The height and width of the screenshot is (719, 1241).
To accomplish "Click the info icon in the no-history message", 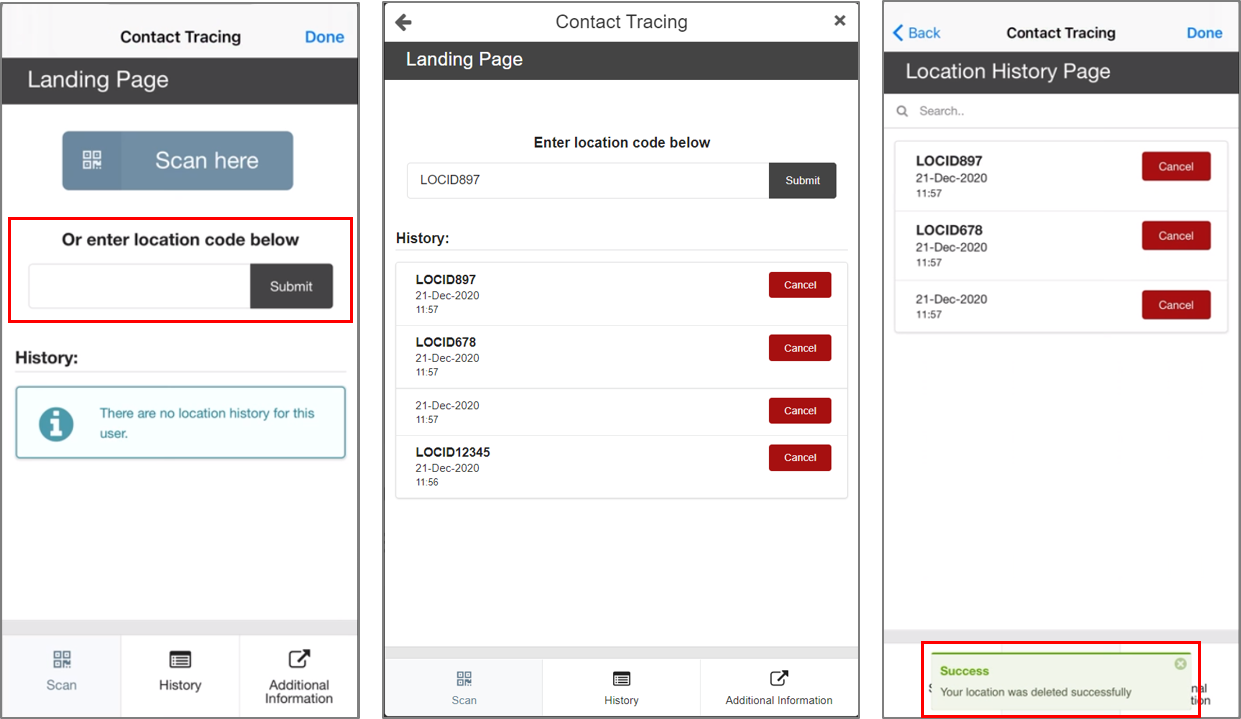I will click(x=56, y=423).
